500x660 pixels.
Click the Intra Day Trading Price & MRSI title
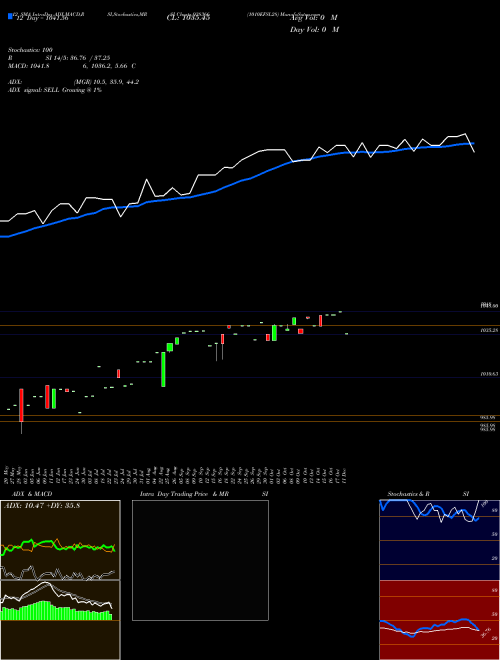(x=204, y=494)
